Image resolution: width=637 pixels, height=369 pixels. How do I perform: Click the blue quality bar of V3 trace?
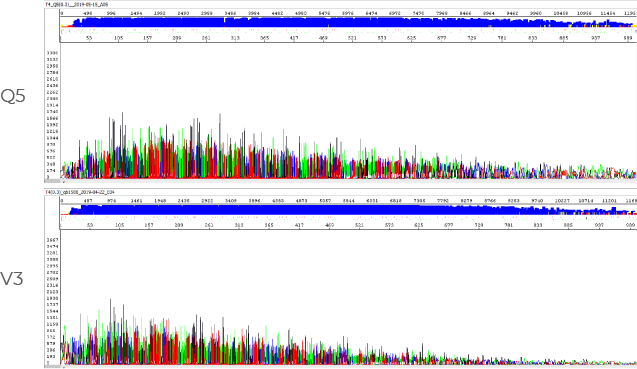(x=349, y=210)
